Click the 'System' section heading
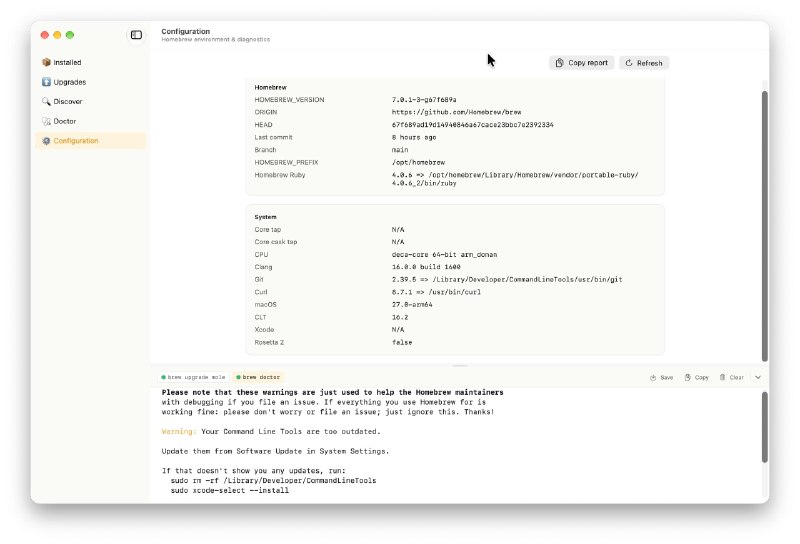800x544 pixels. coord(265,217)
